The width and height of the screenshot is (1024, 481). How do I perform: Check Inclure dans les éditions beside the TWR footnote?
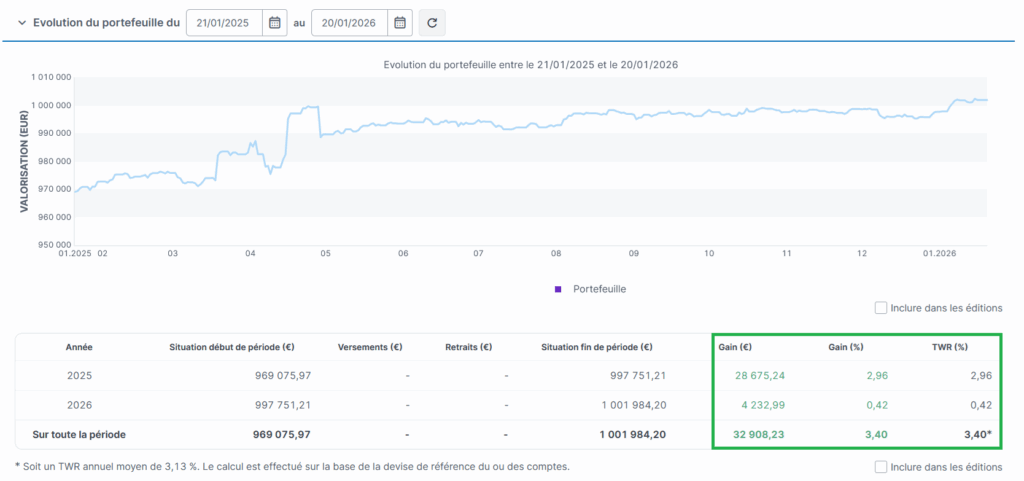click(x=880, y=467)
